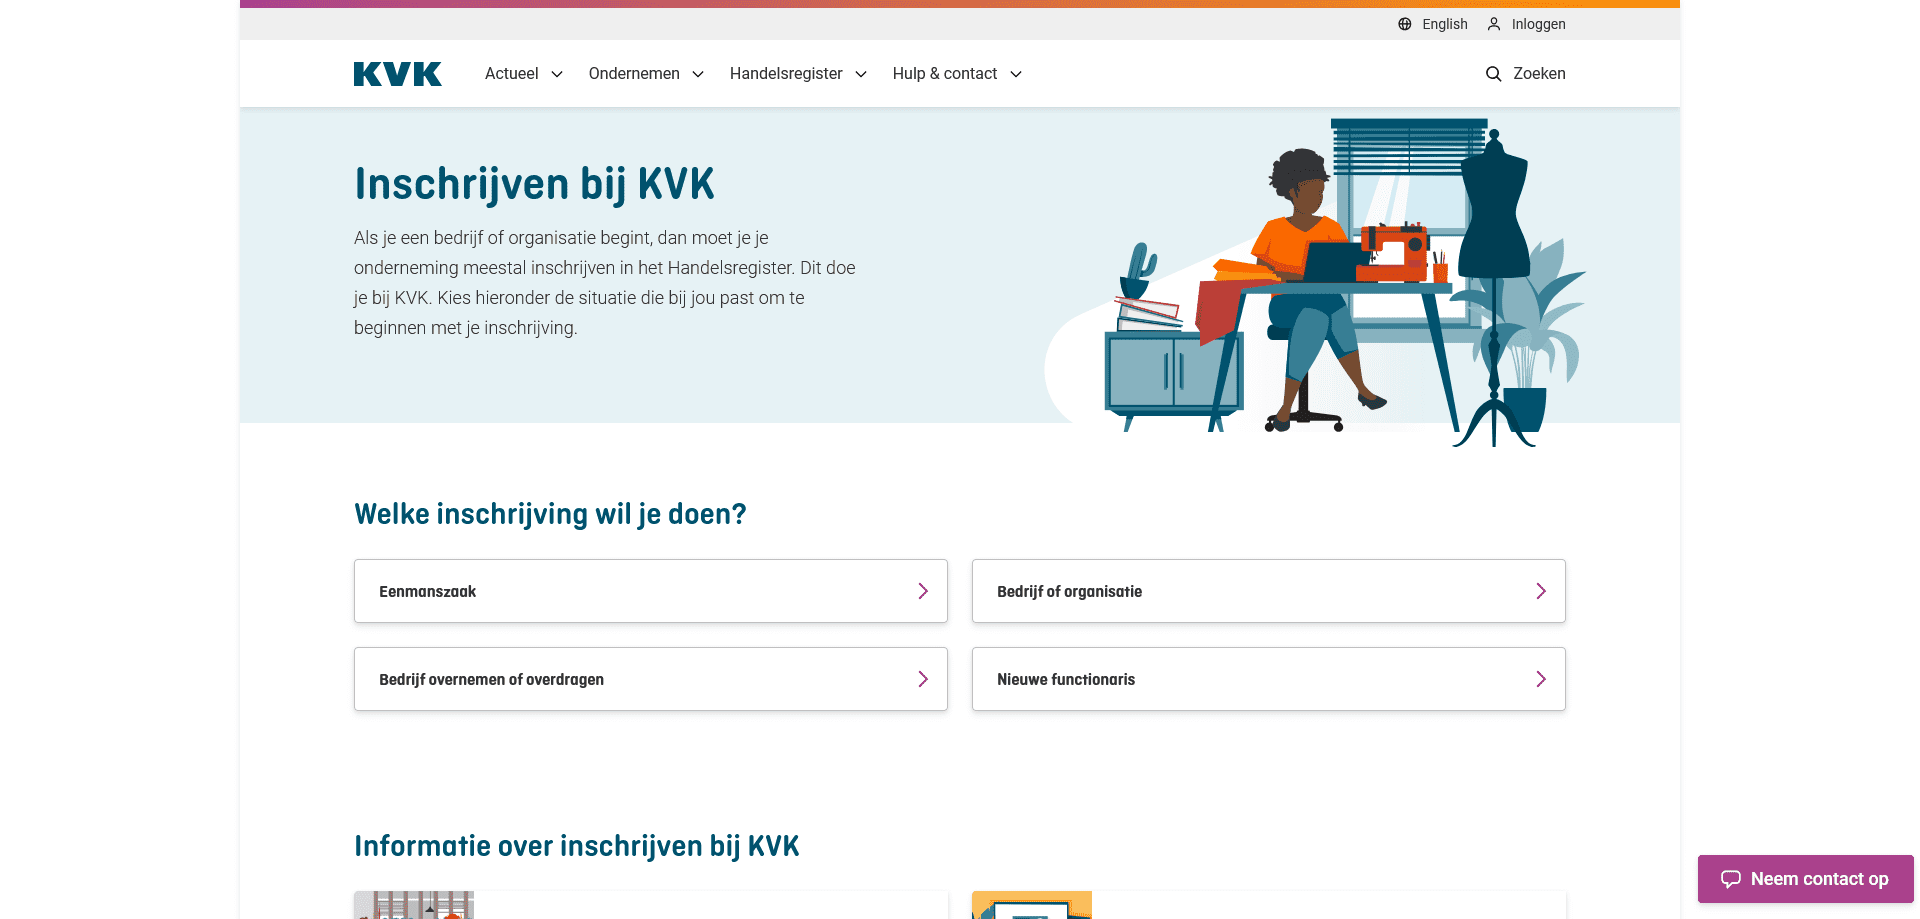Click the KVK logo
This screenshot has height=919, width=1920.
point(397,74)
